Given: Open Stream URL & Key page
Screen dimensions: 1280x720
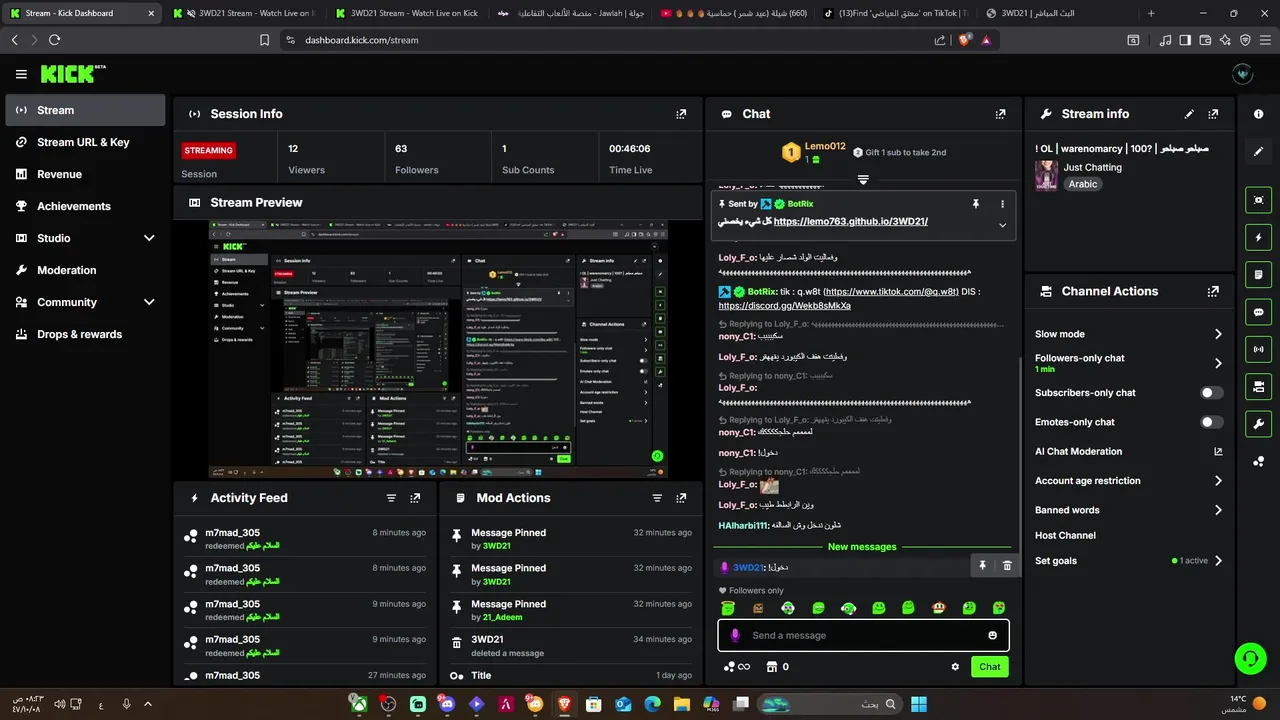Looking at the screenshot, I should pos(85,142).
